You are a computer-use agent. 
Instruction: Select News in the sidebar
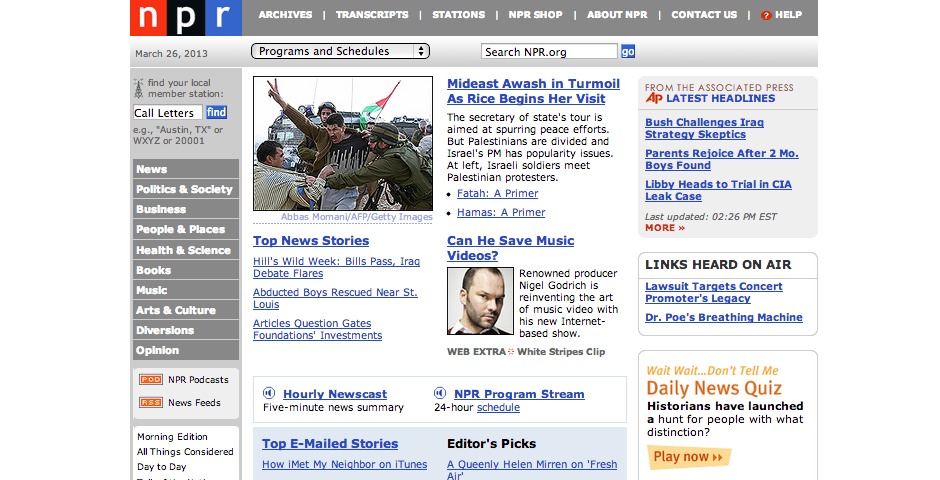point(186,169)
